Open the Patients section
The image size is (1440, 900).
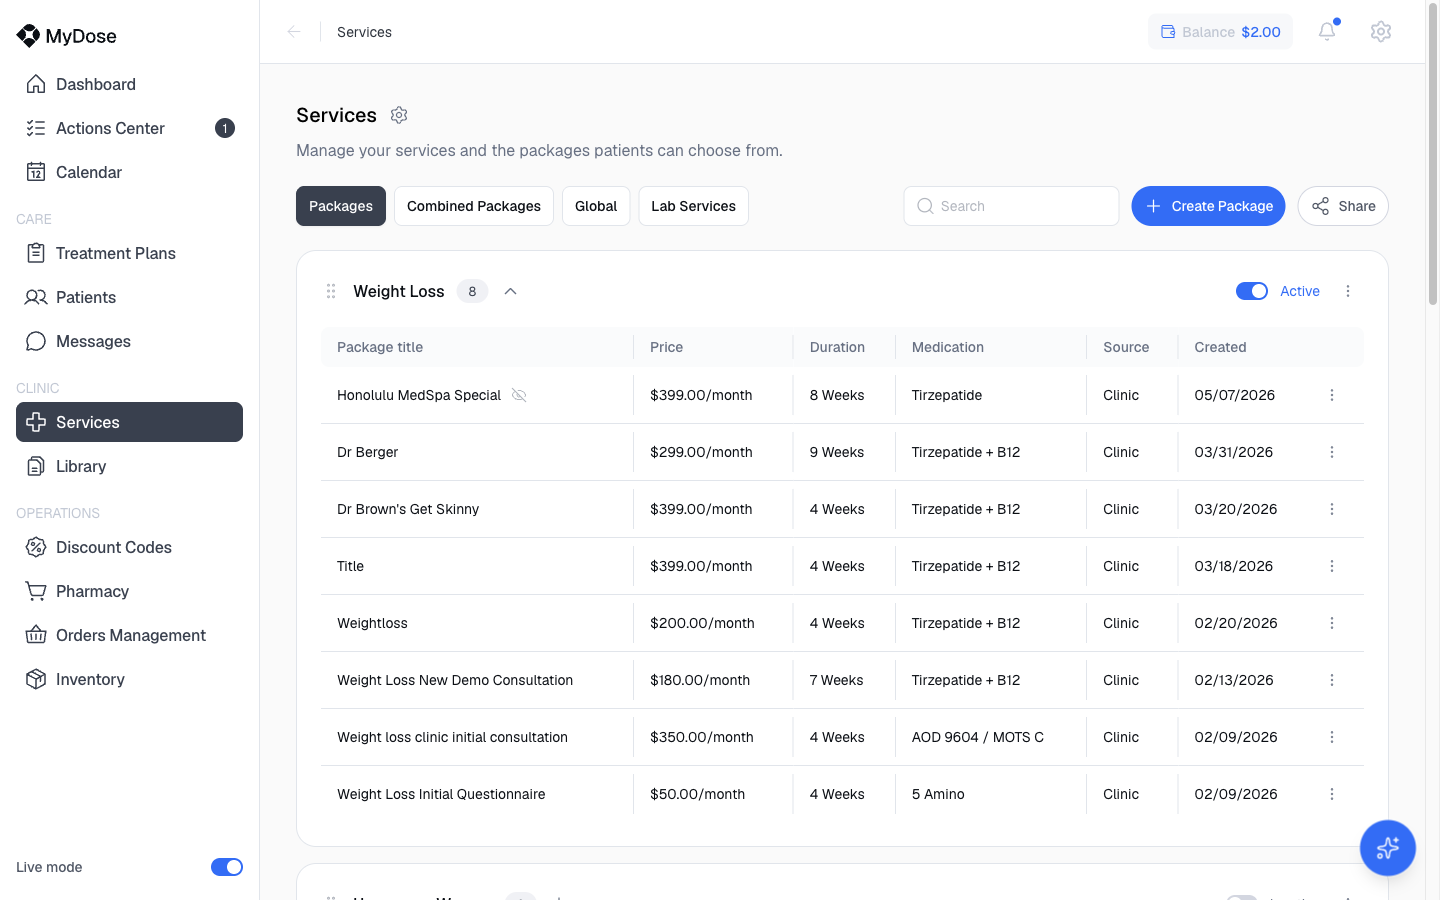point(129,297)
